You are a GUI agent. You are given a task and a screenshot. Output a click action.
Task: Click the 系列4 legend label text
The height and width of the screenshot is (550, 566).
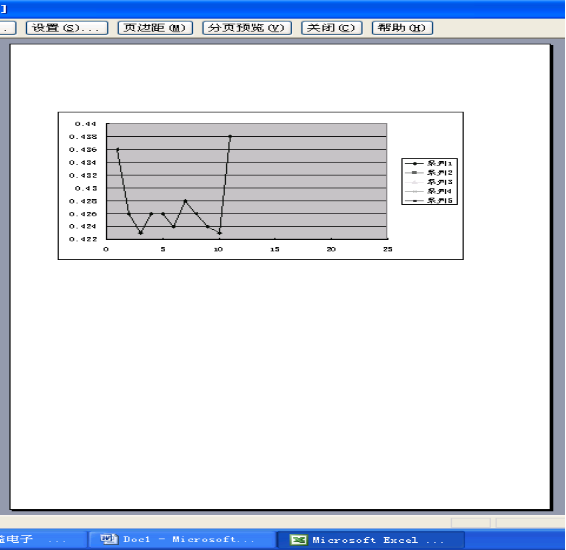tap(440, 191)
